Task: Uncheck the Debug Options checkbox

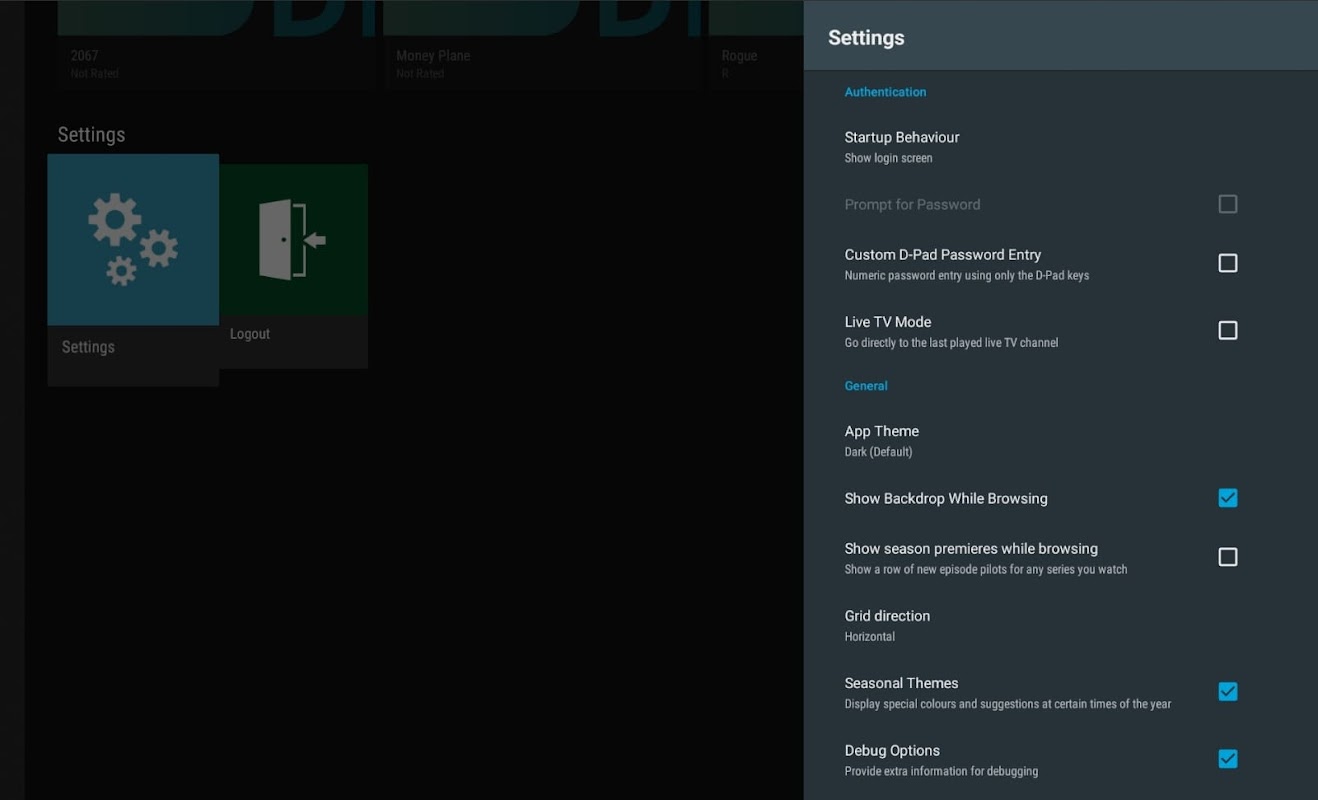Action: [1227, 759]
